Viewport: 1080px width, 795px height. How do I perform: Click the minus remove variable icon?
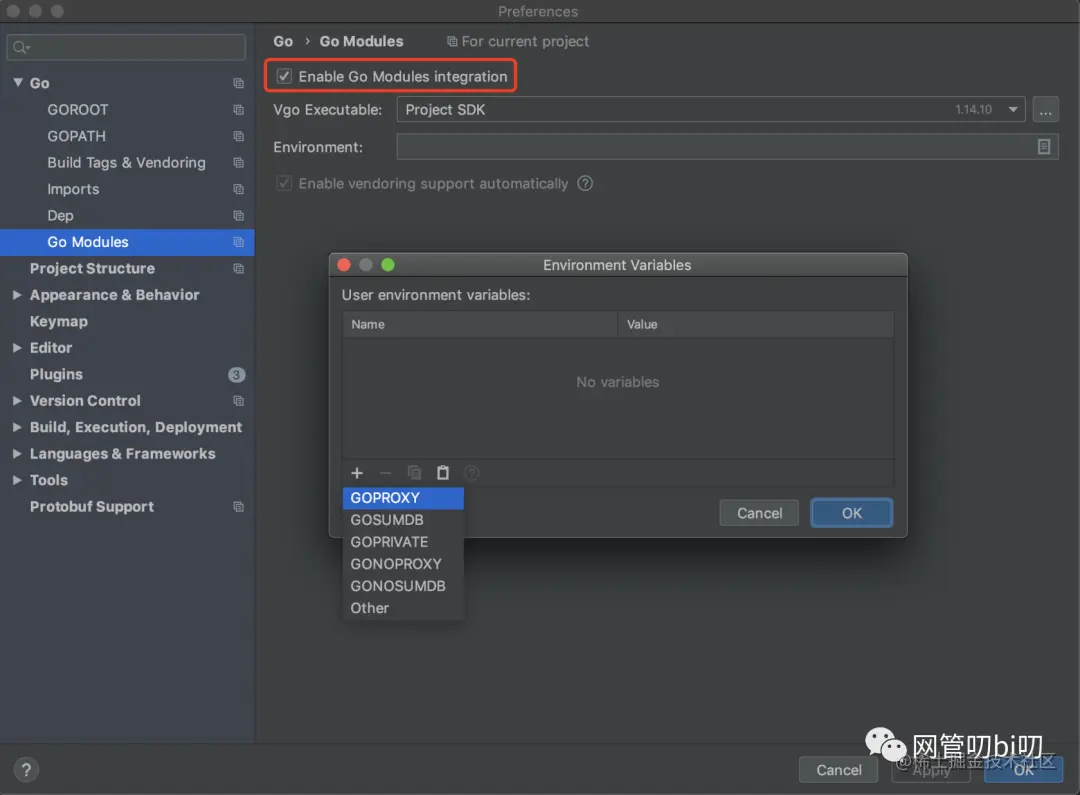click(386, 473)
